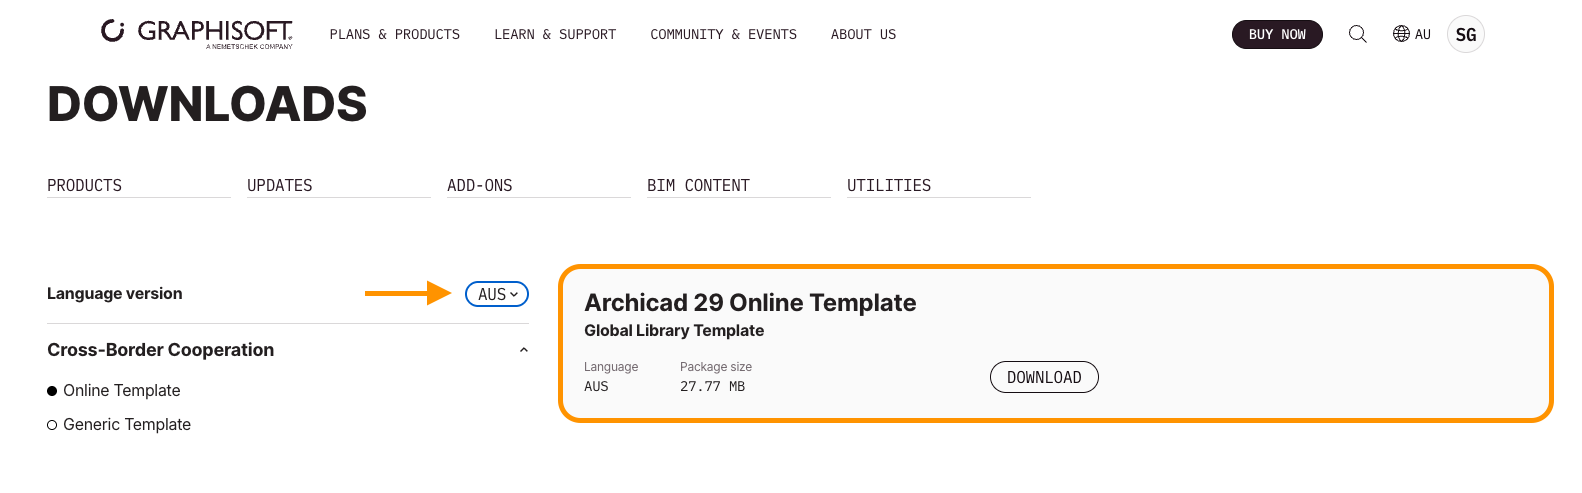Open the search magnifier icon
The width and height of the screenshot is (1582, 493).
tap(1357, 34)
